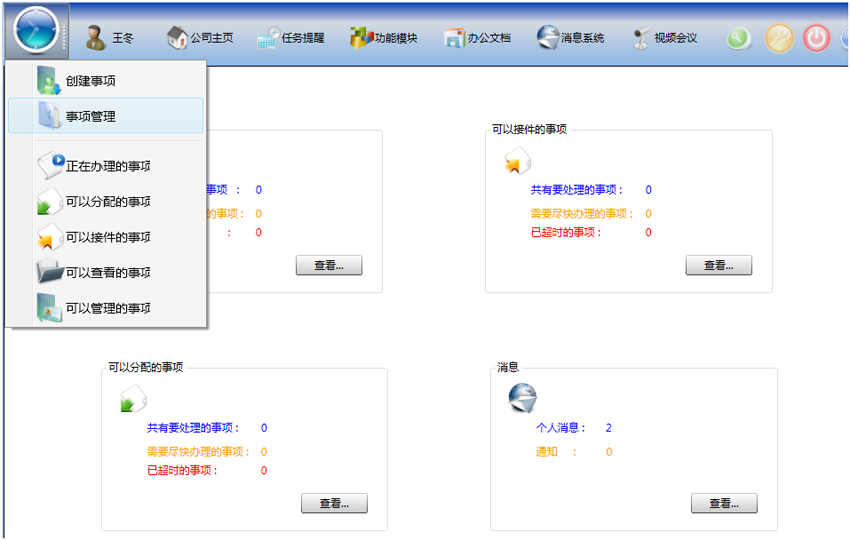The image size is (850, 540).
Task: Click 查看... in 可以接件的事项 panel
Action: (x=718, y=265)
